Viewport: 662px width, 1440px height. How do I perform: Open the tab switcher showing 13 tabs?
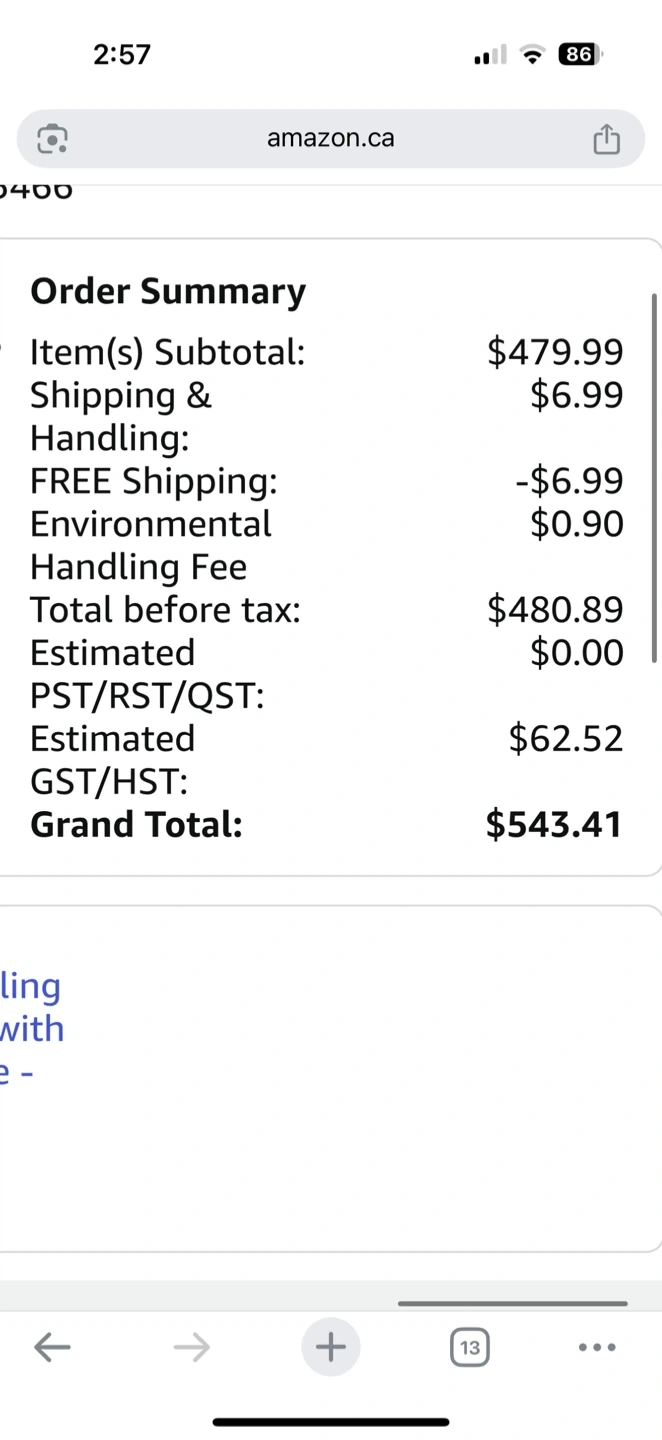click(469, 1347)
